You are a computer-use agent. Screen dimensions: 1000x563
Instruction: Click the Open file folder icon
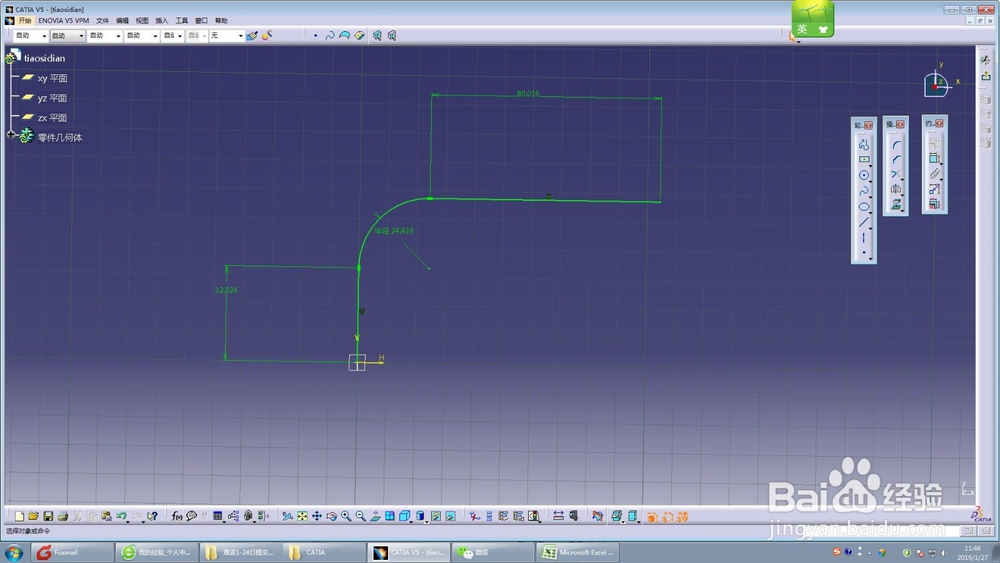click(33, 516)
